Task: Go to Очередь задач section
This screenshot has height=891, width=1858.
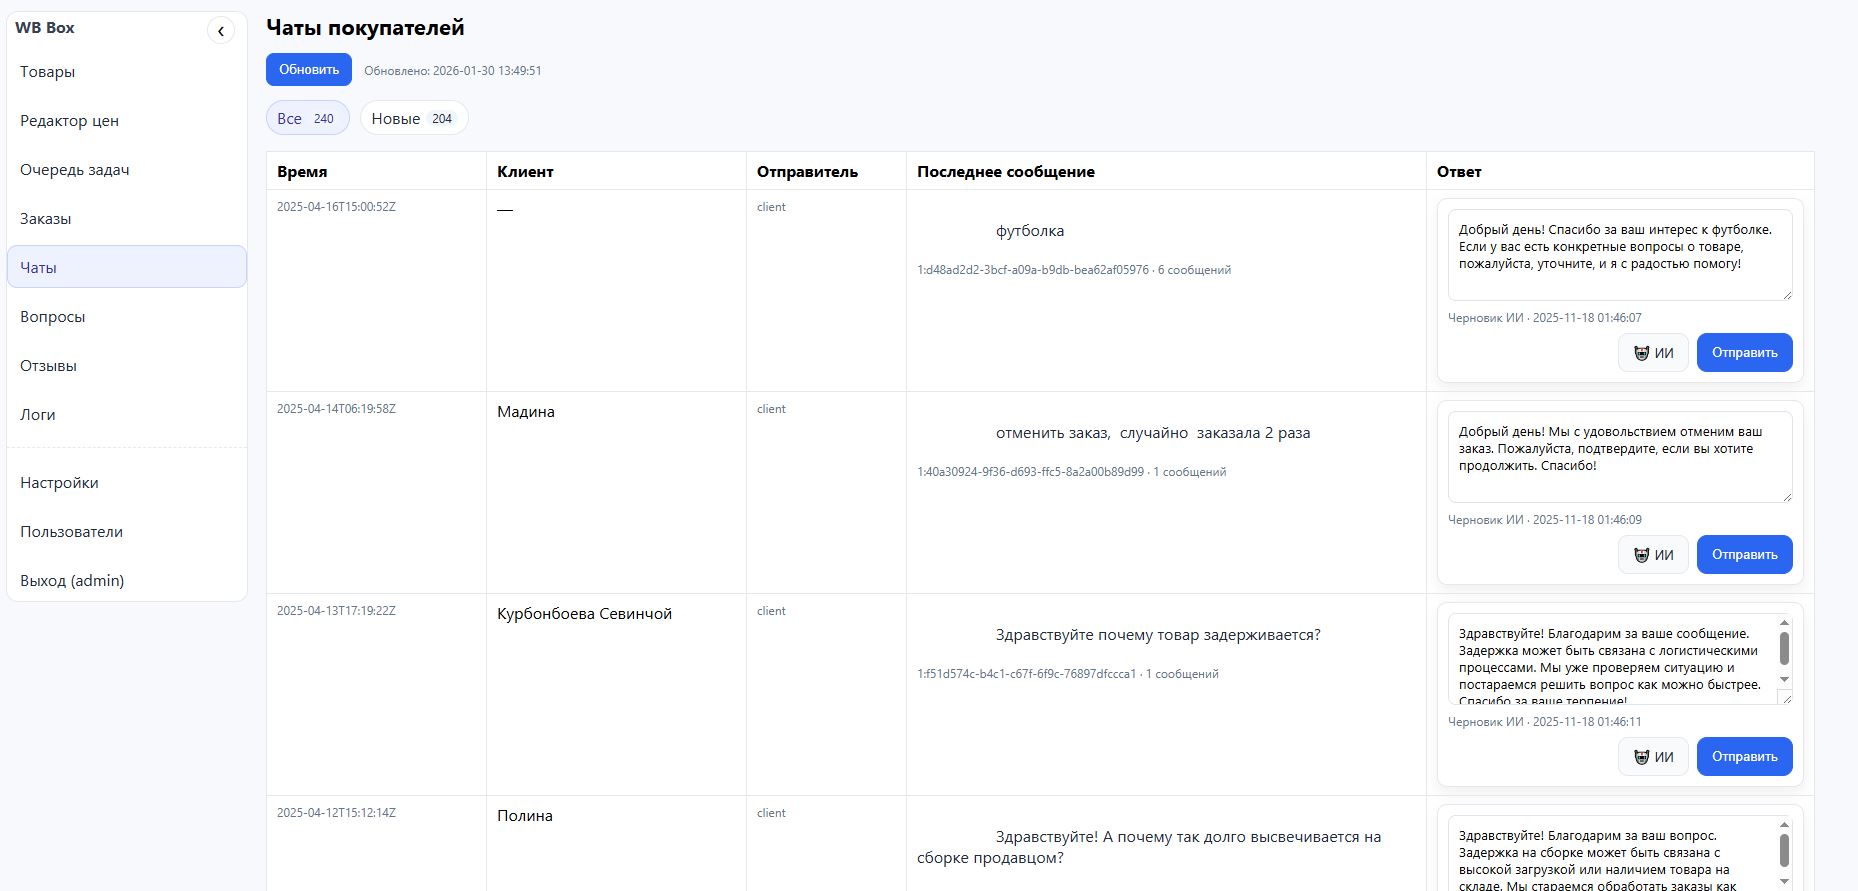Action: tap(75, 170)
